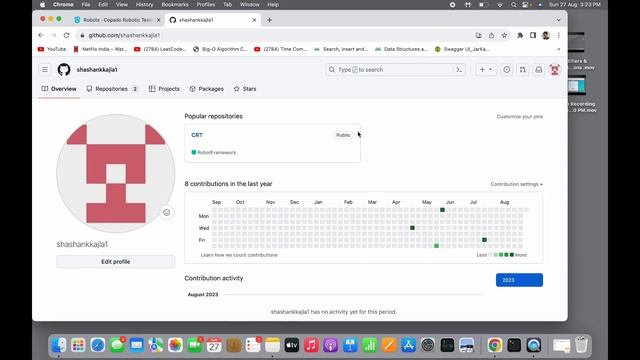
Task: Open the App Store in the Dock
Action: (x=408, y=345)
